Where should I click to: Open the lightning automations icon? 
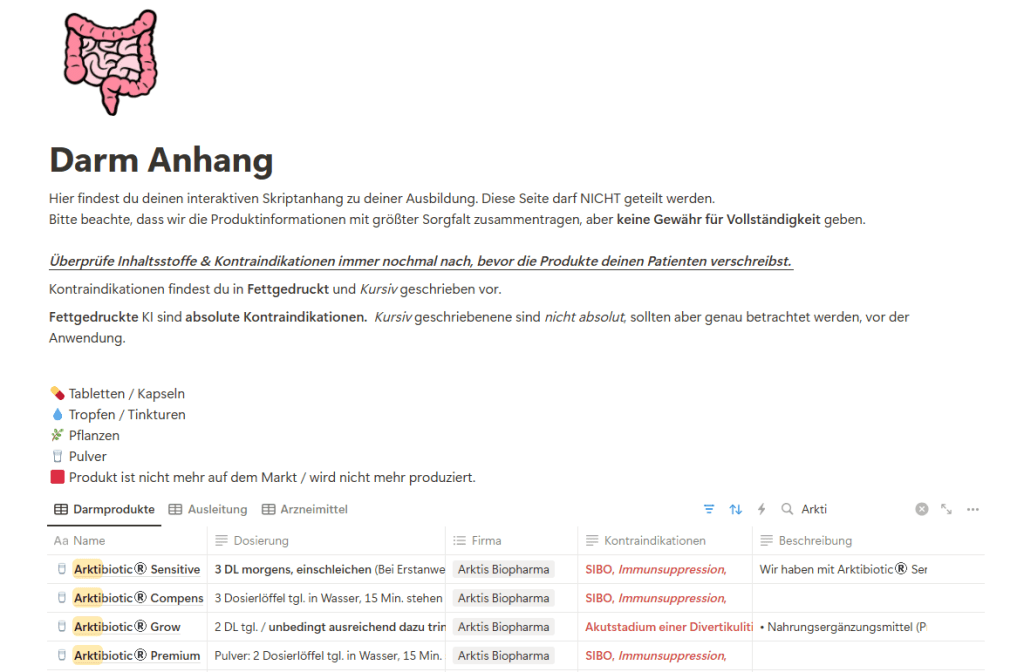[x=761, y=509]
